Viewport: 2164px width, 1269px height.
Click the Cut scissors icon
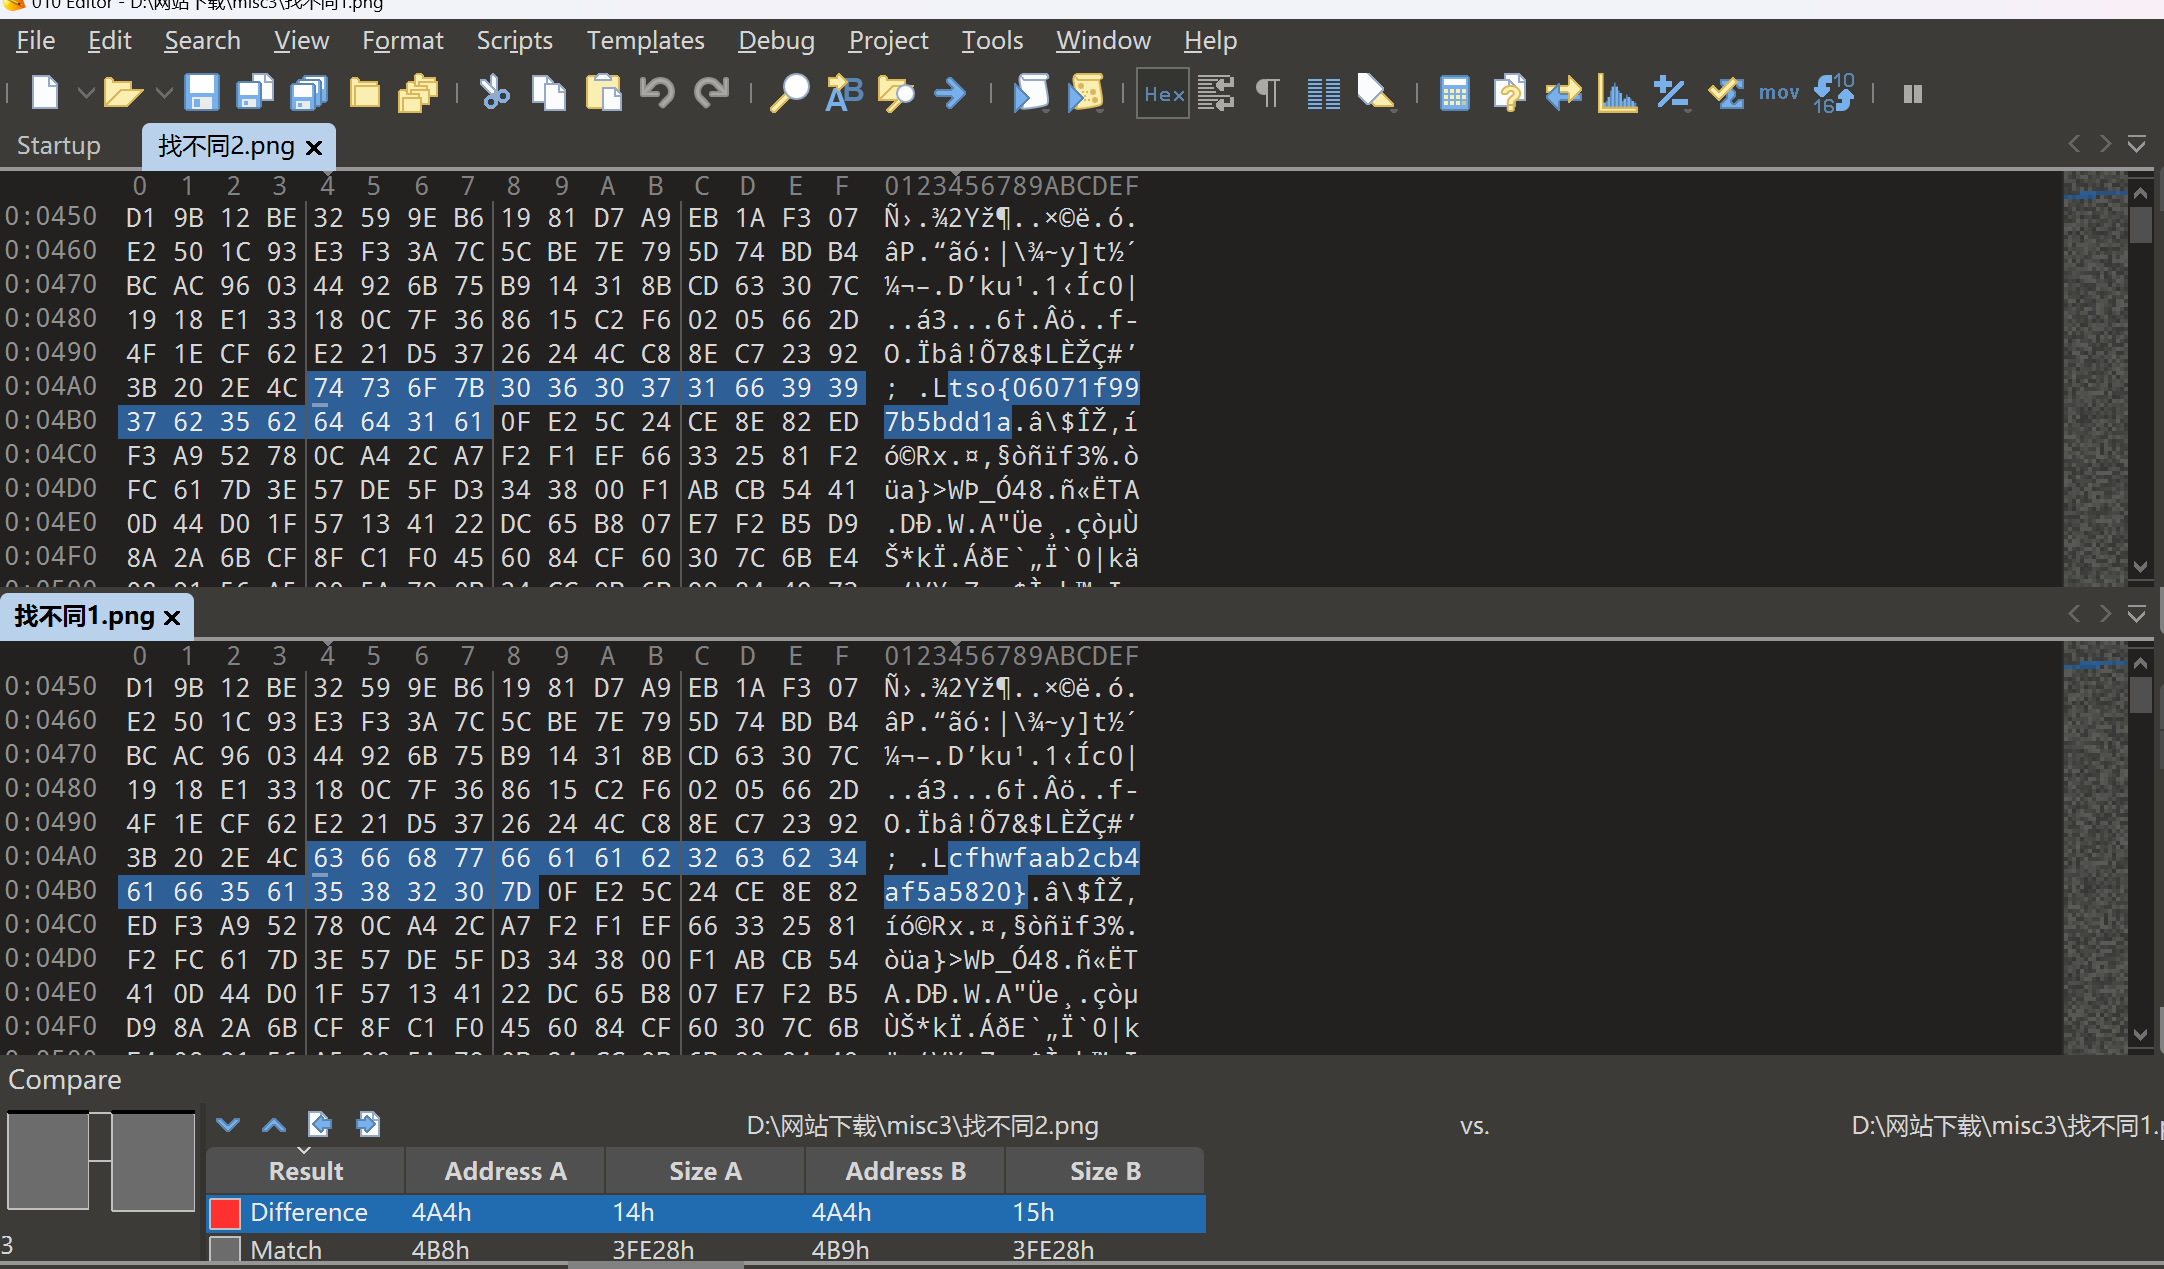click(494, 93)
